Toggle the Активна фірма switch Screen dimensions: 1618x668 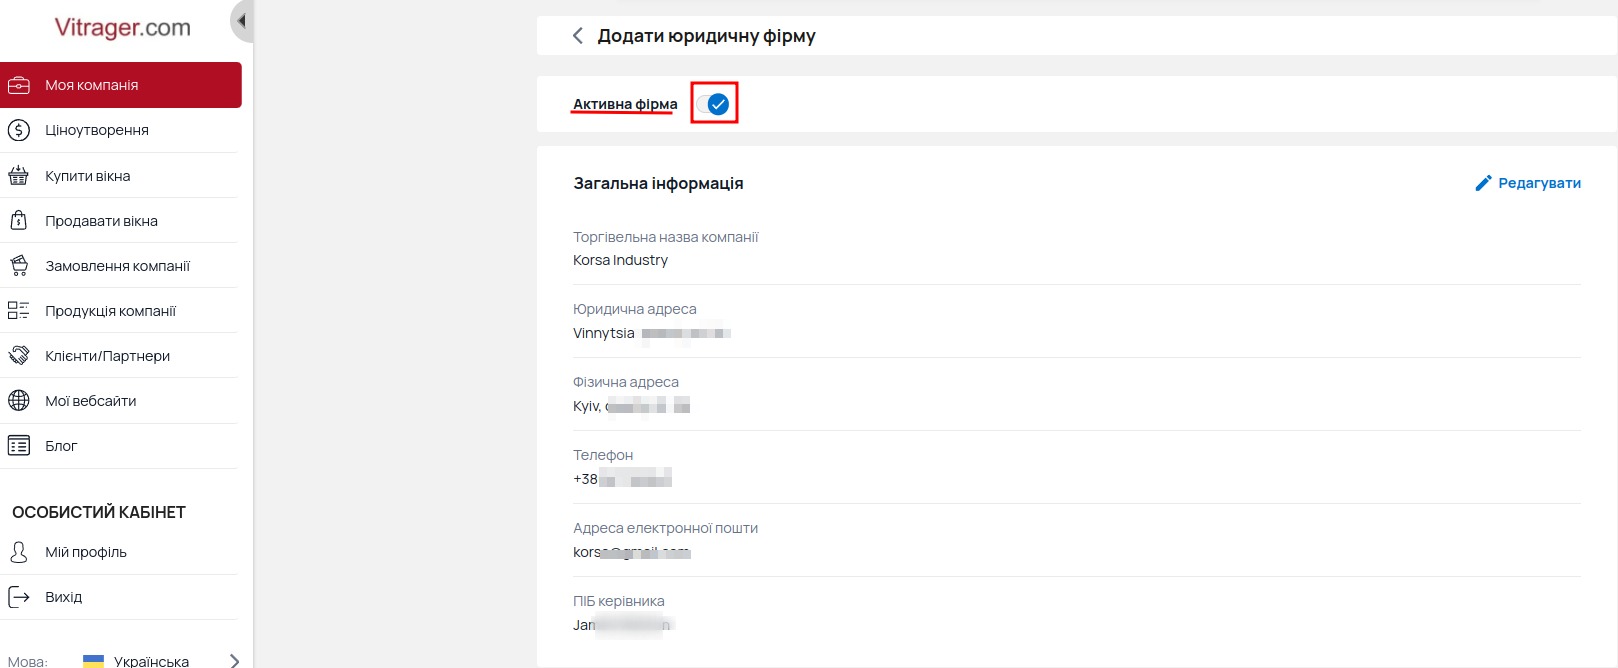pyautogui.click(x=714, y=104)
